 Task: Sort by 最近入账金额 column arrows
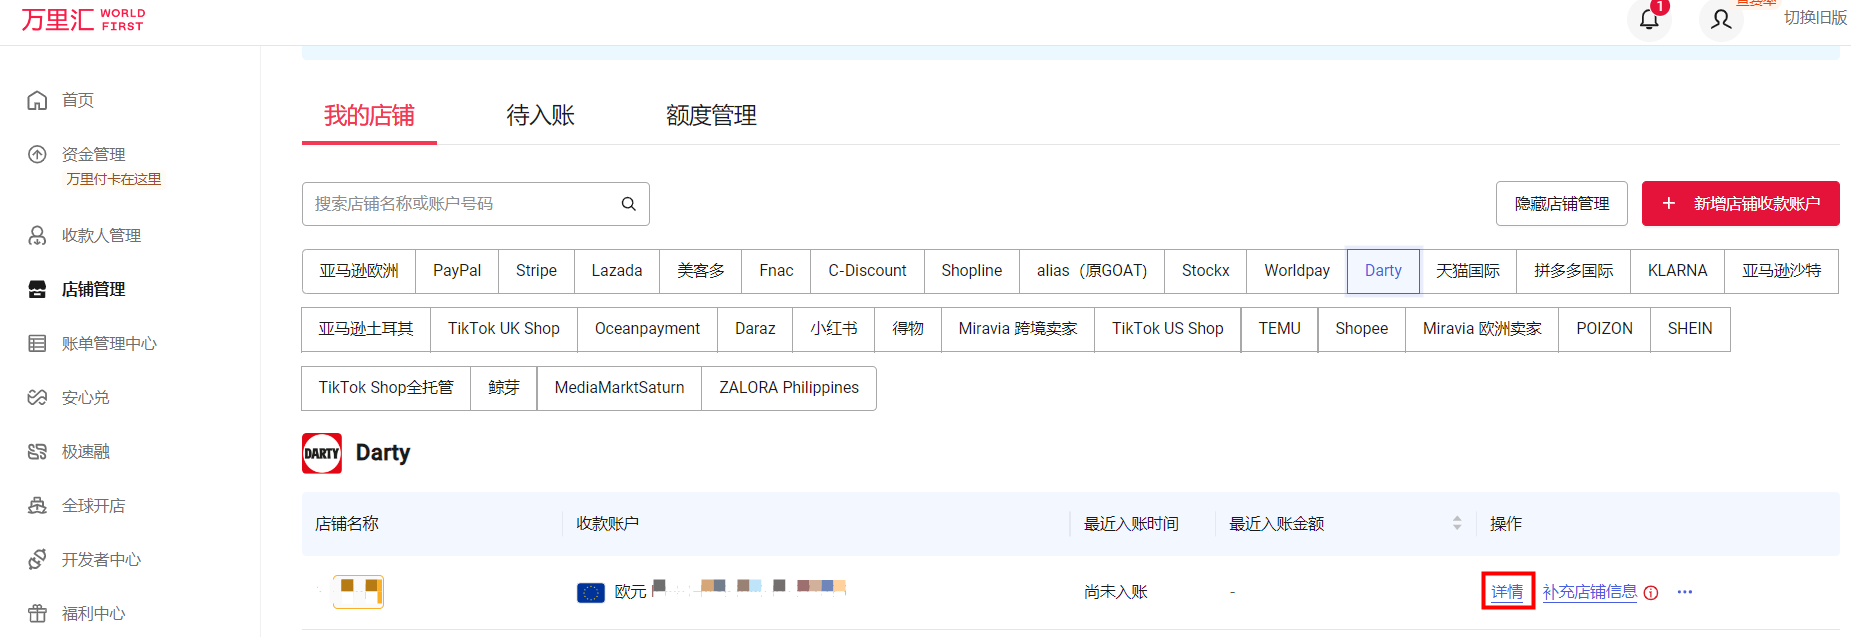1457,523
